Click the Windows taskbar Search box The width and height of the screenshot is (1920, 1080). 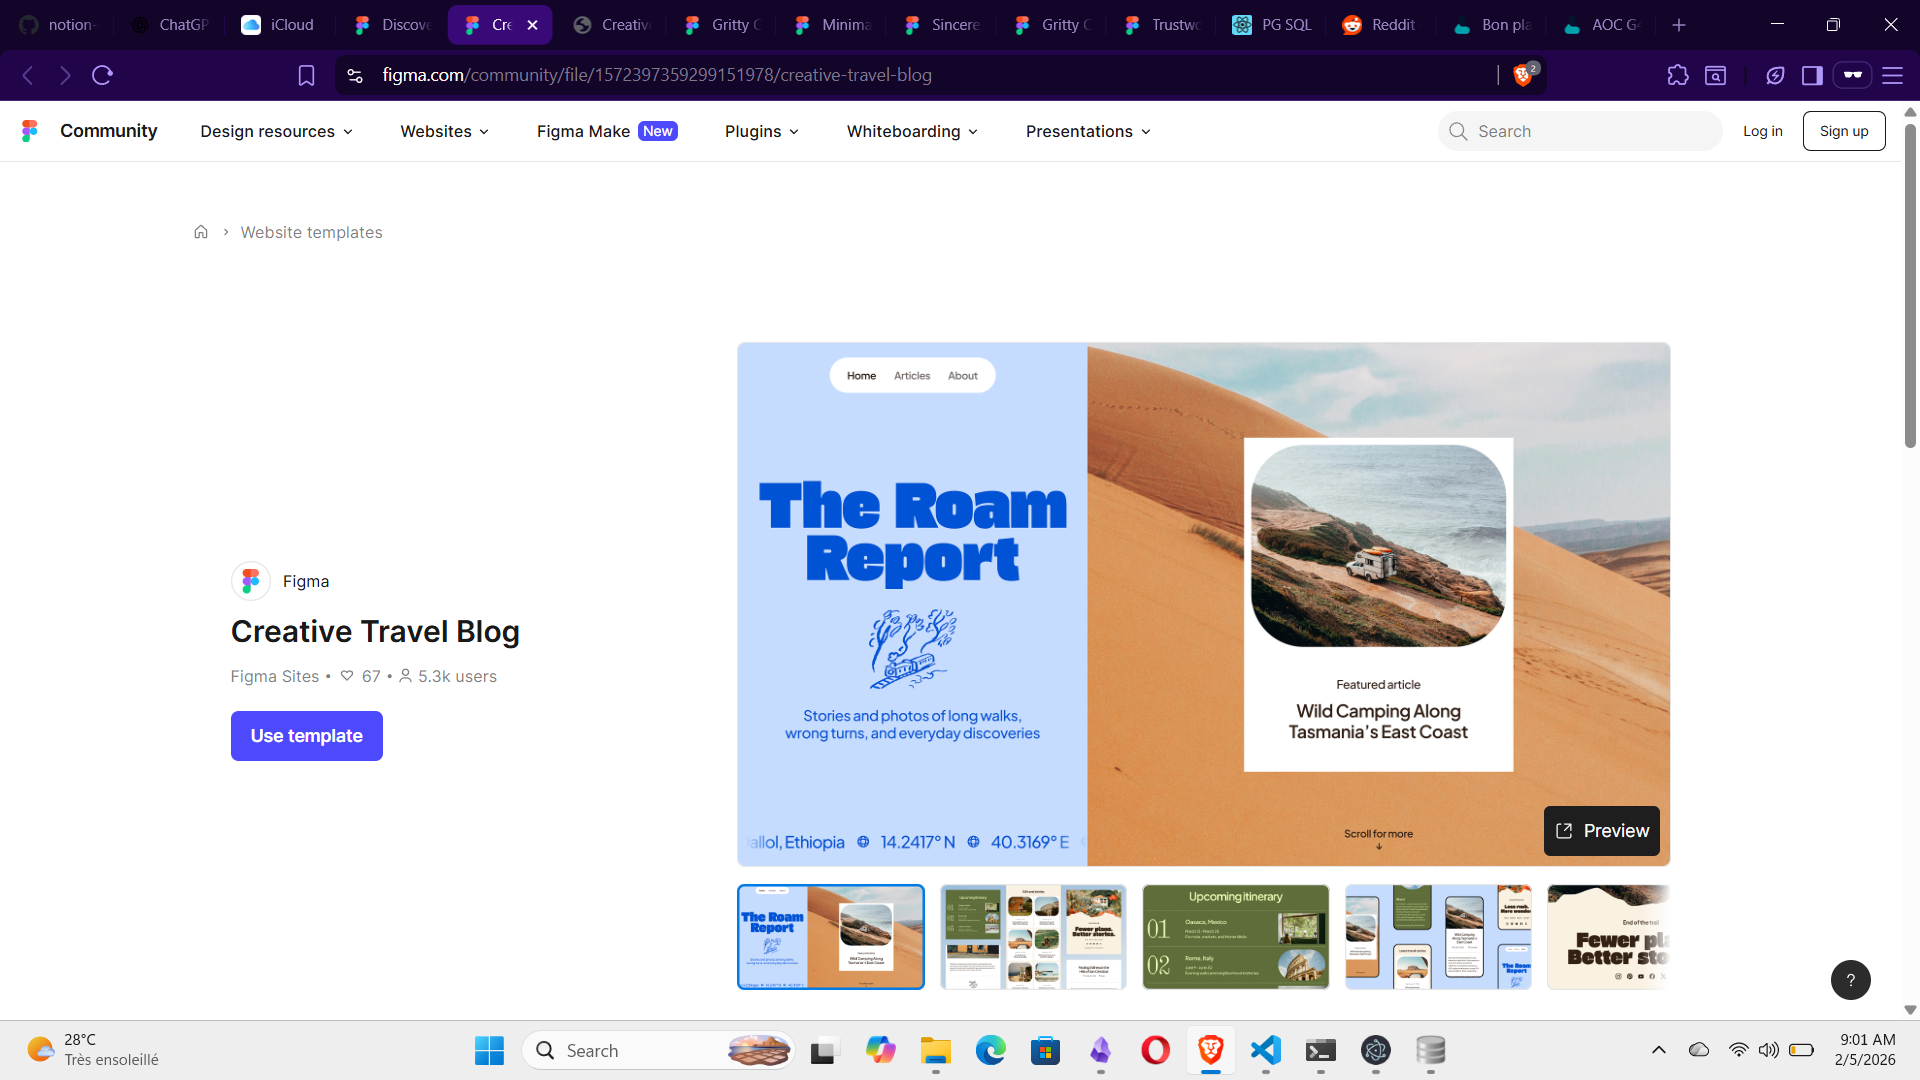click(658, 1050)
